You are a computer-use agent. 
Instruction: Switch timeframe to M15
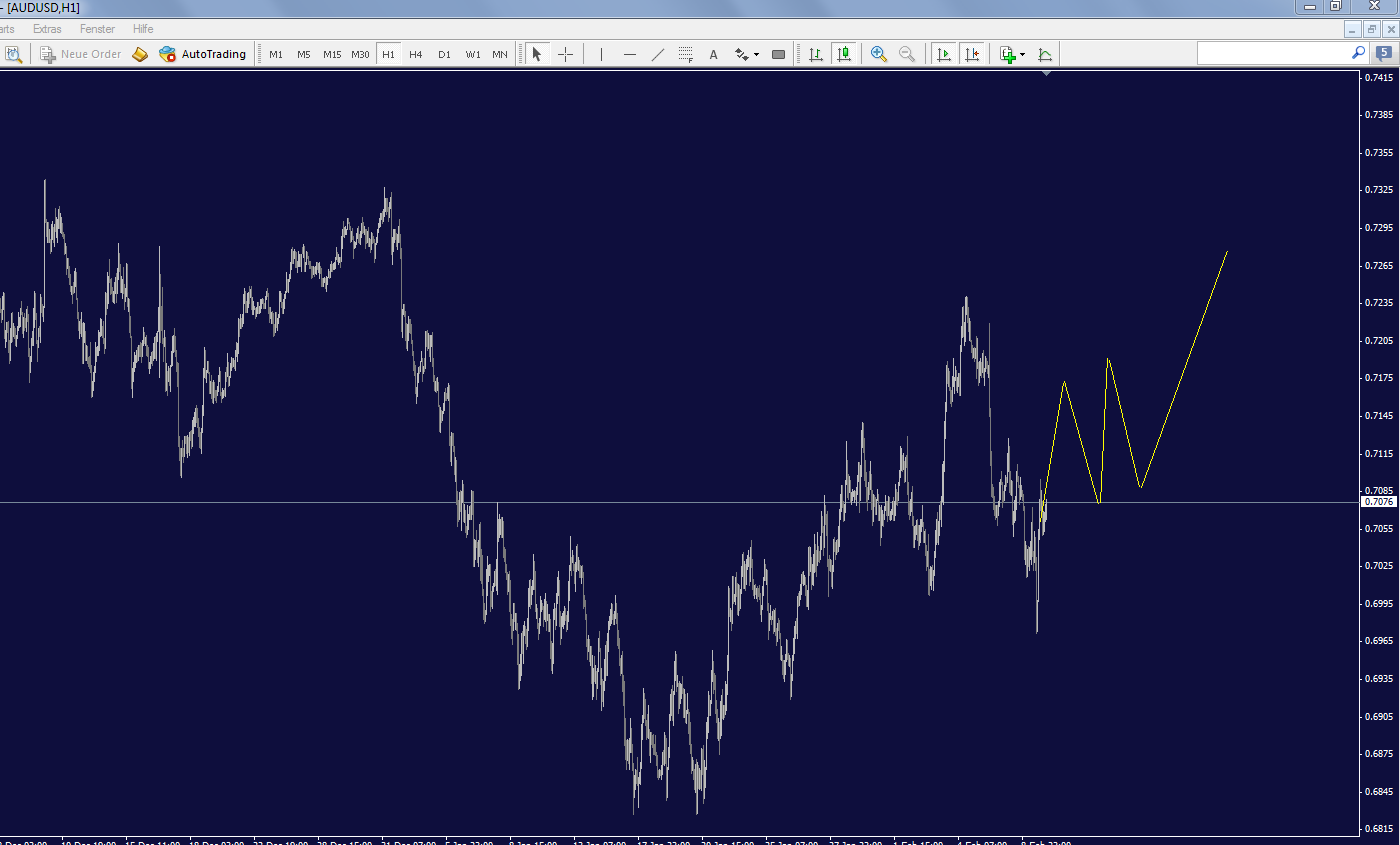tap(332, 54)
